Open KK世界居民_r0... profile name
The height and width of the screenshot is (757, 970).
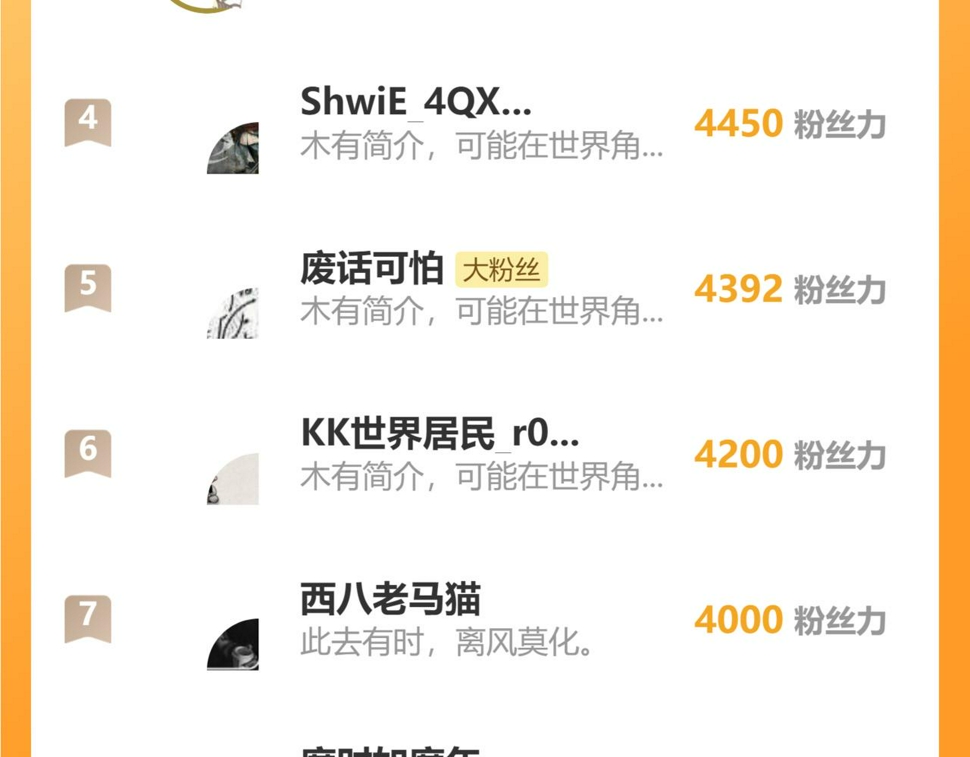point(440,434)
